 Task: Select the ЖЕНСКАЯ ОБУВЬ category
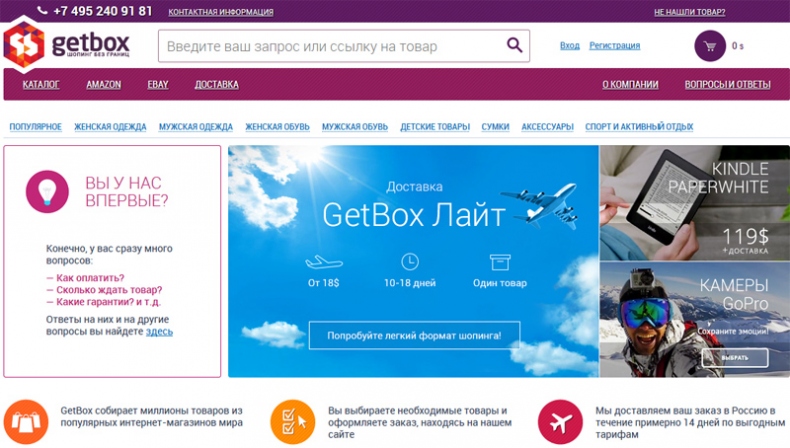[277, 127]
